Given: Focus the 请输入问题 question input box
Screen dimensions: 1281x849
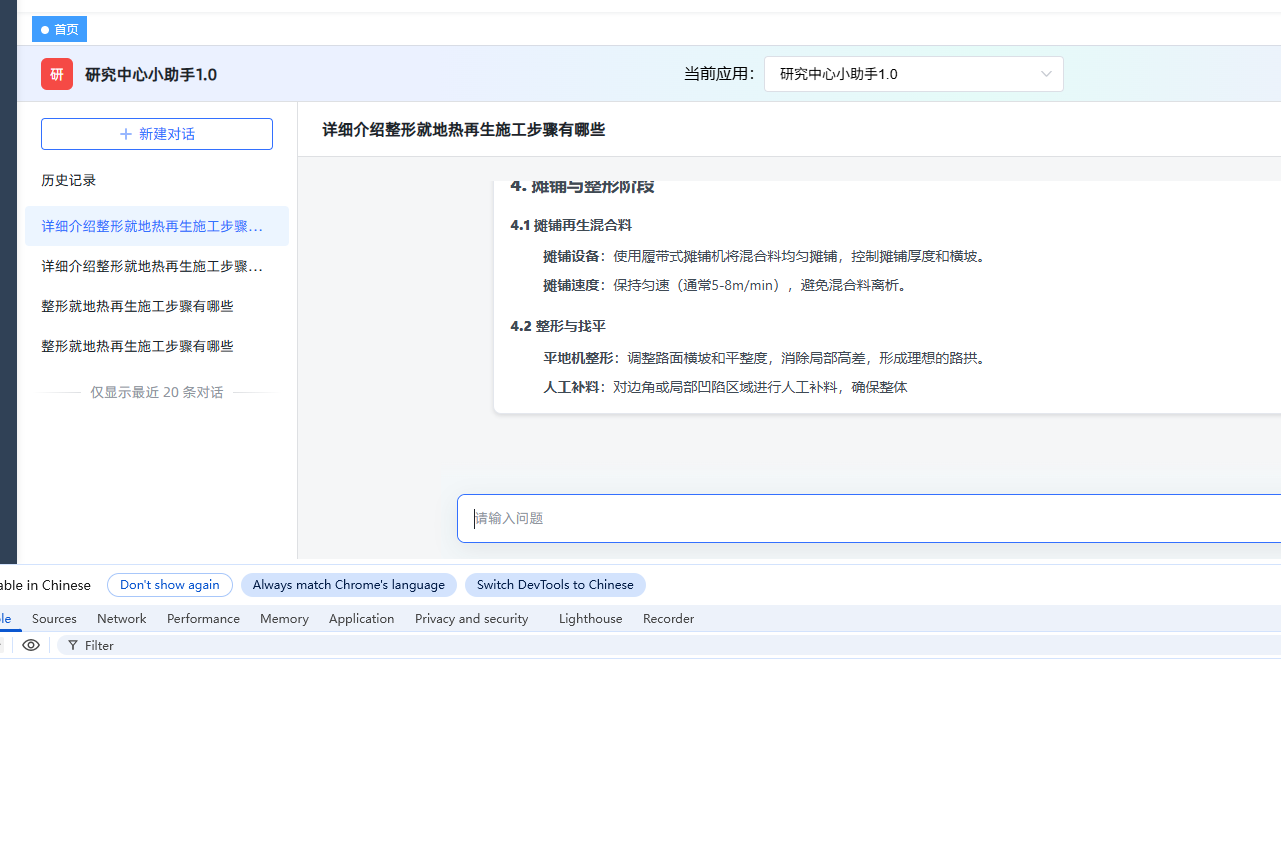Looking at the screenshot, I should 869,518.
